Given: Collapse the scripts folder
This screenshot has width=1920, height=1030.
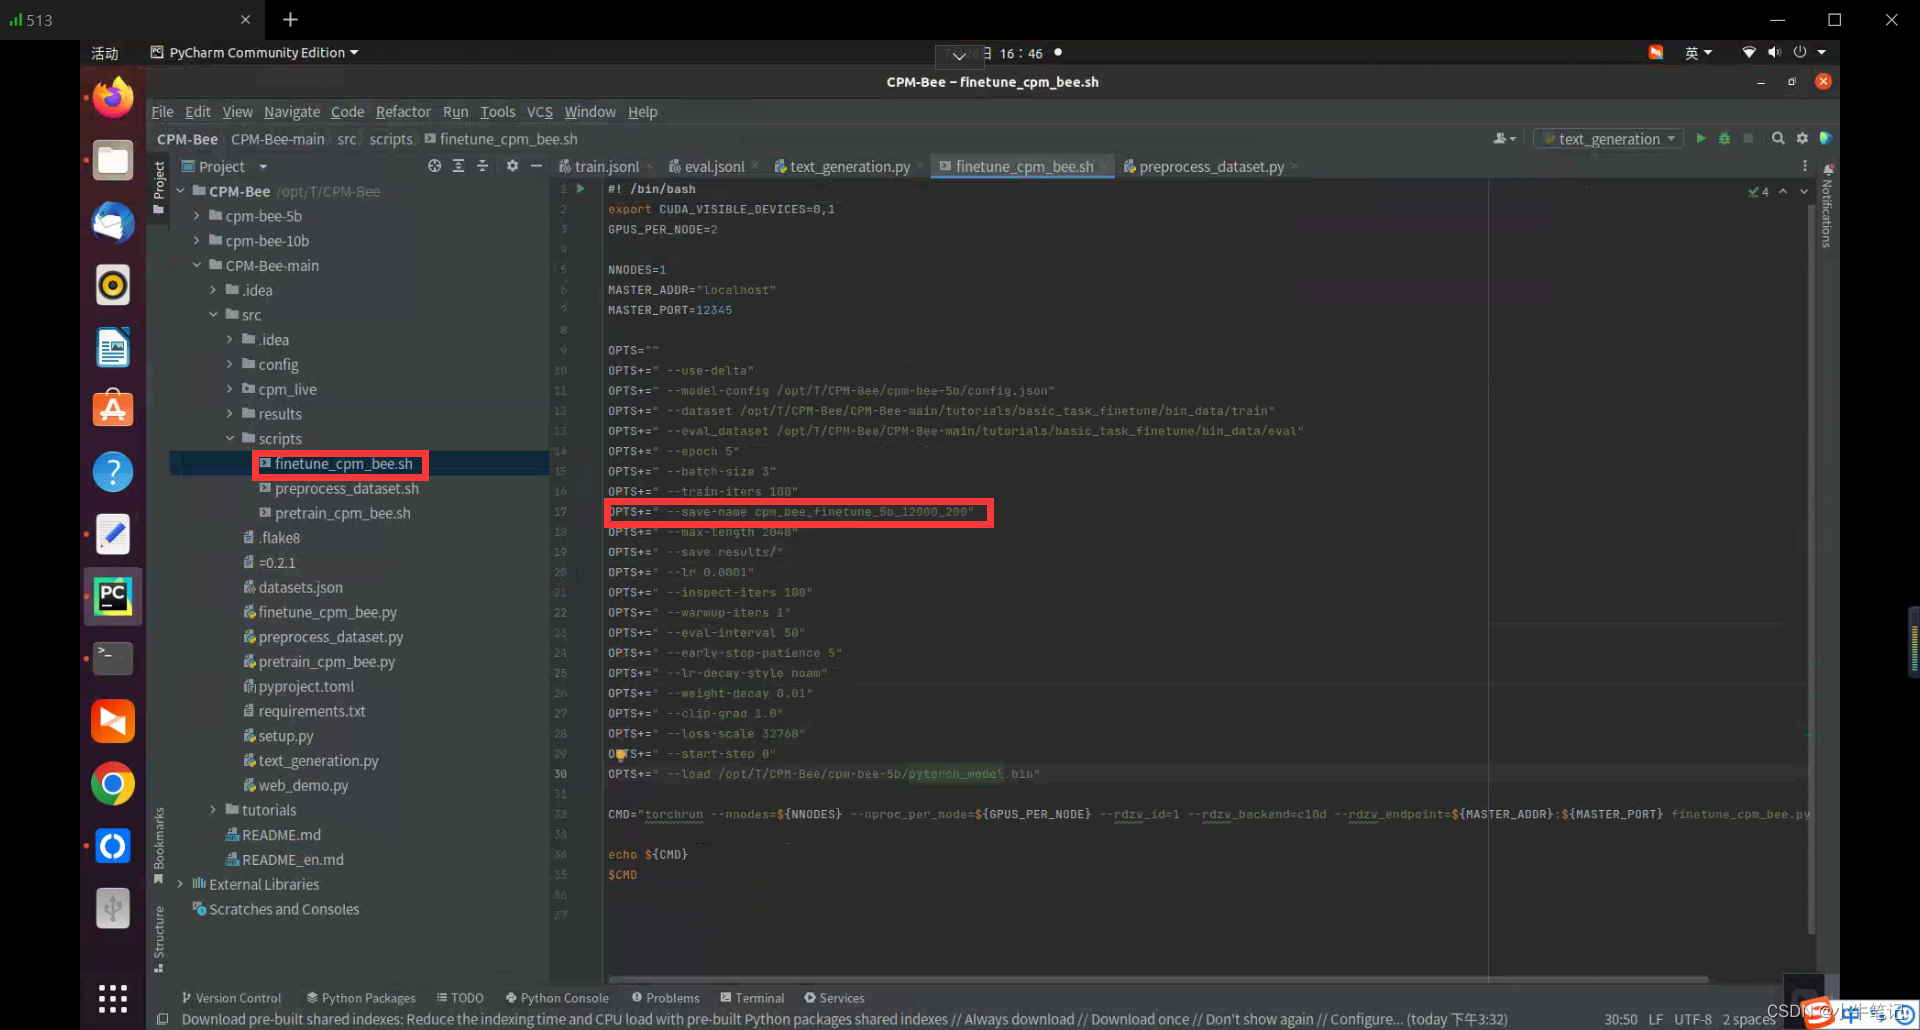Looking at the screenshot, I should [x=229, y=439].
